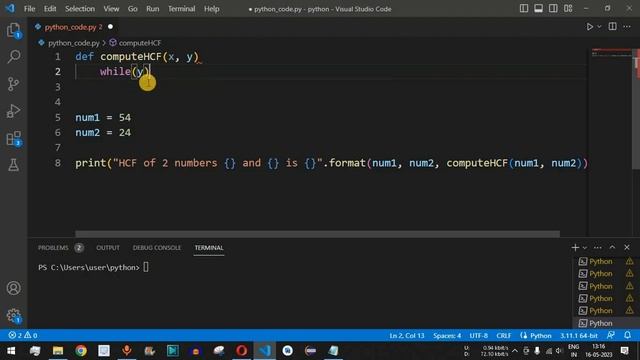The height and width of the screenshot is (360, 640).
Task: Change indentation via Spaces: 4
Action: pos(447,336)
